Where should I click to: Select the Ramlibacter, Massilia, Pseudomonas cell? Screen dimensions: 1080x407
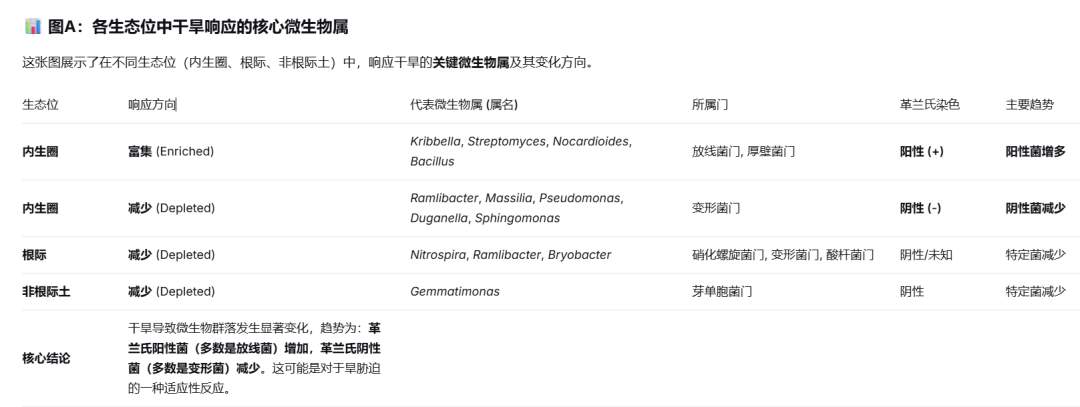click(517, 208)
